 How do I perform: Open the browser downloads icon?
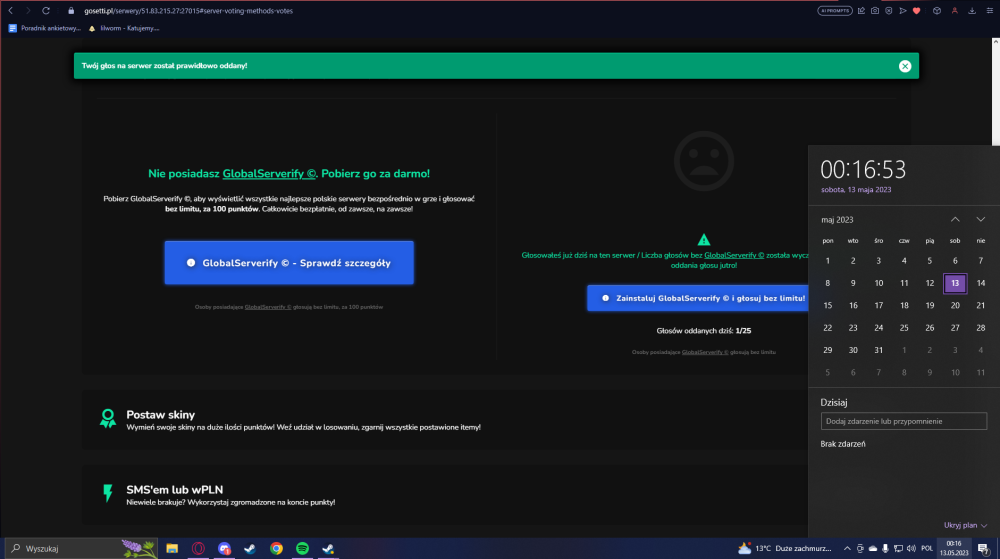[x=972, y=11]
